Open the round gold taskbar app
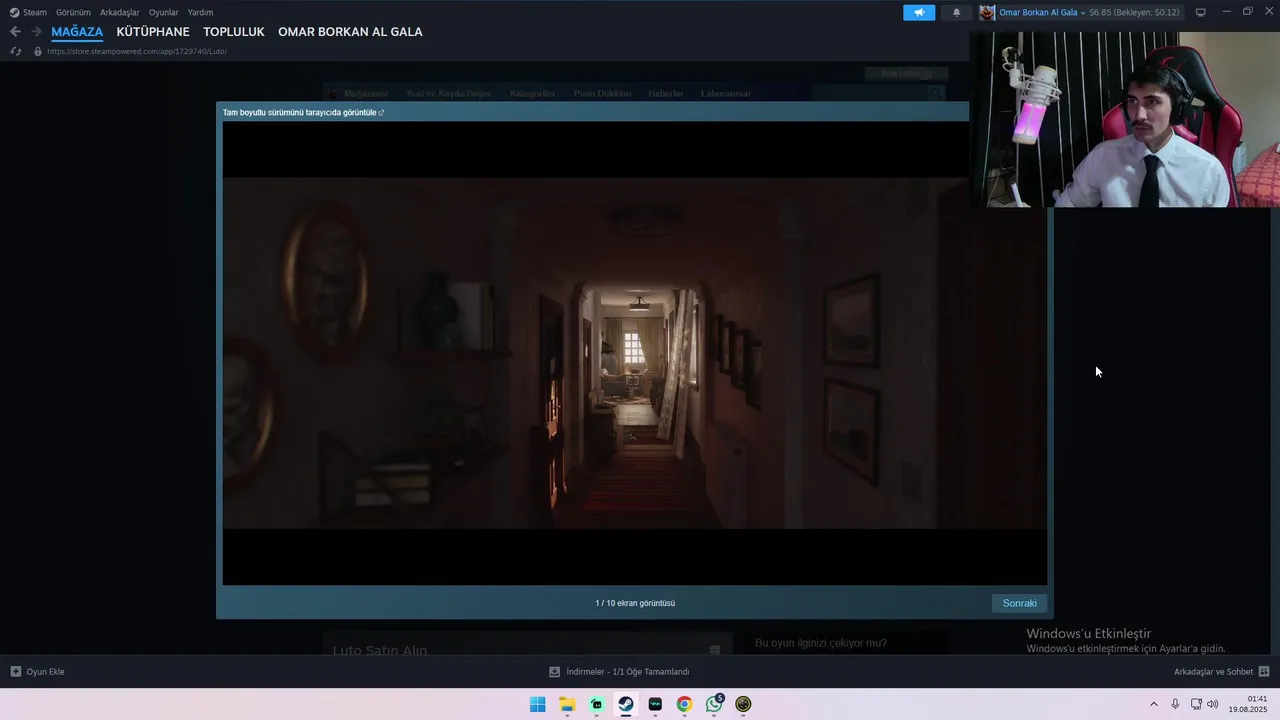1280x720 pixels. (743, 704)
